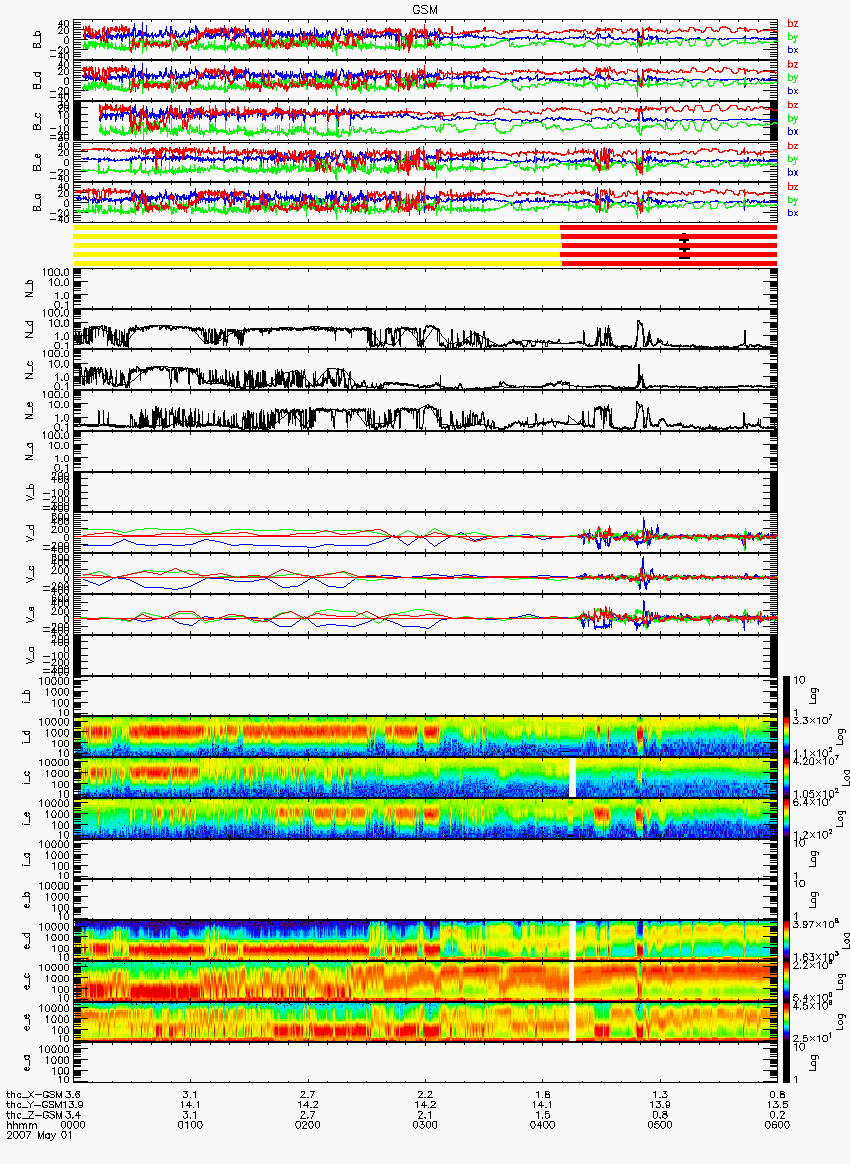Click the B_b axis label
850x1164 pixels.
[38, 40]
